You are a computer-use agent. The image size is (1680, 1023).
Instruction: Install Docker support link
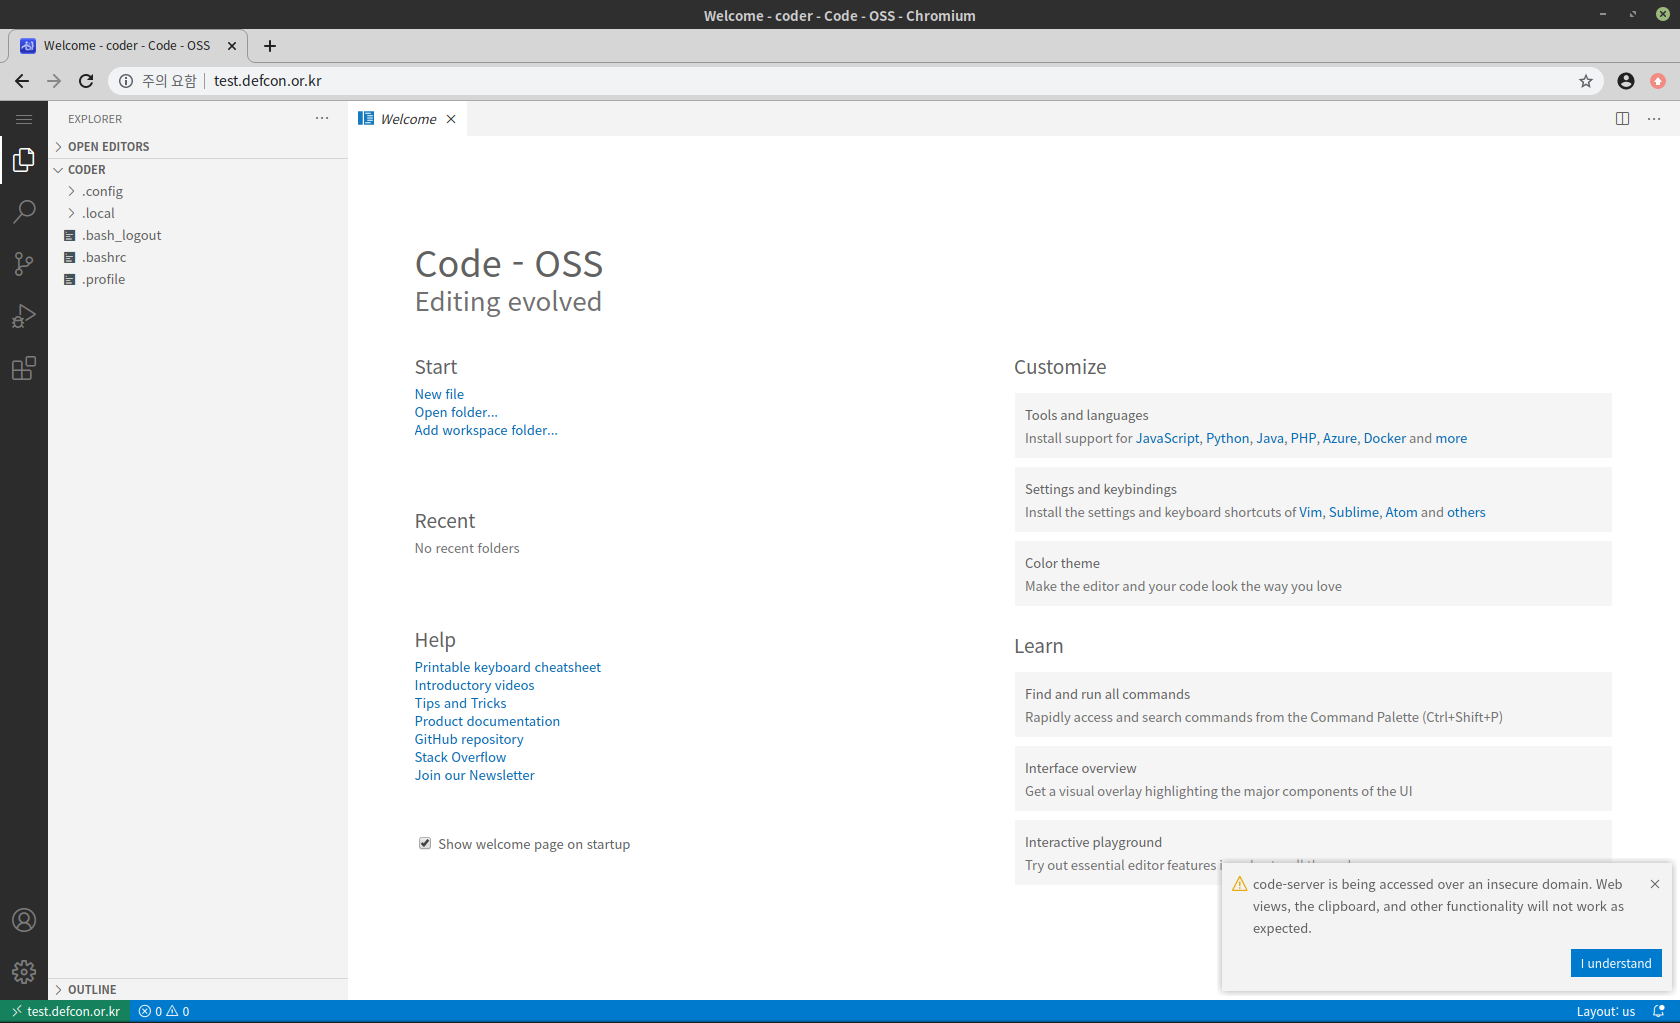click(1384, 438)
